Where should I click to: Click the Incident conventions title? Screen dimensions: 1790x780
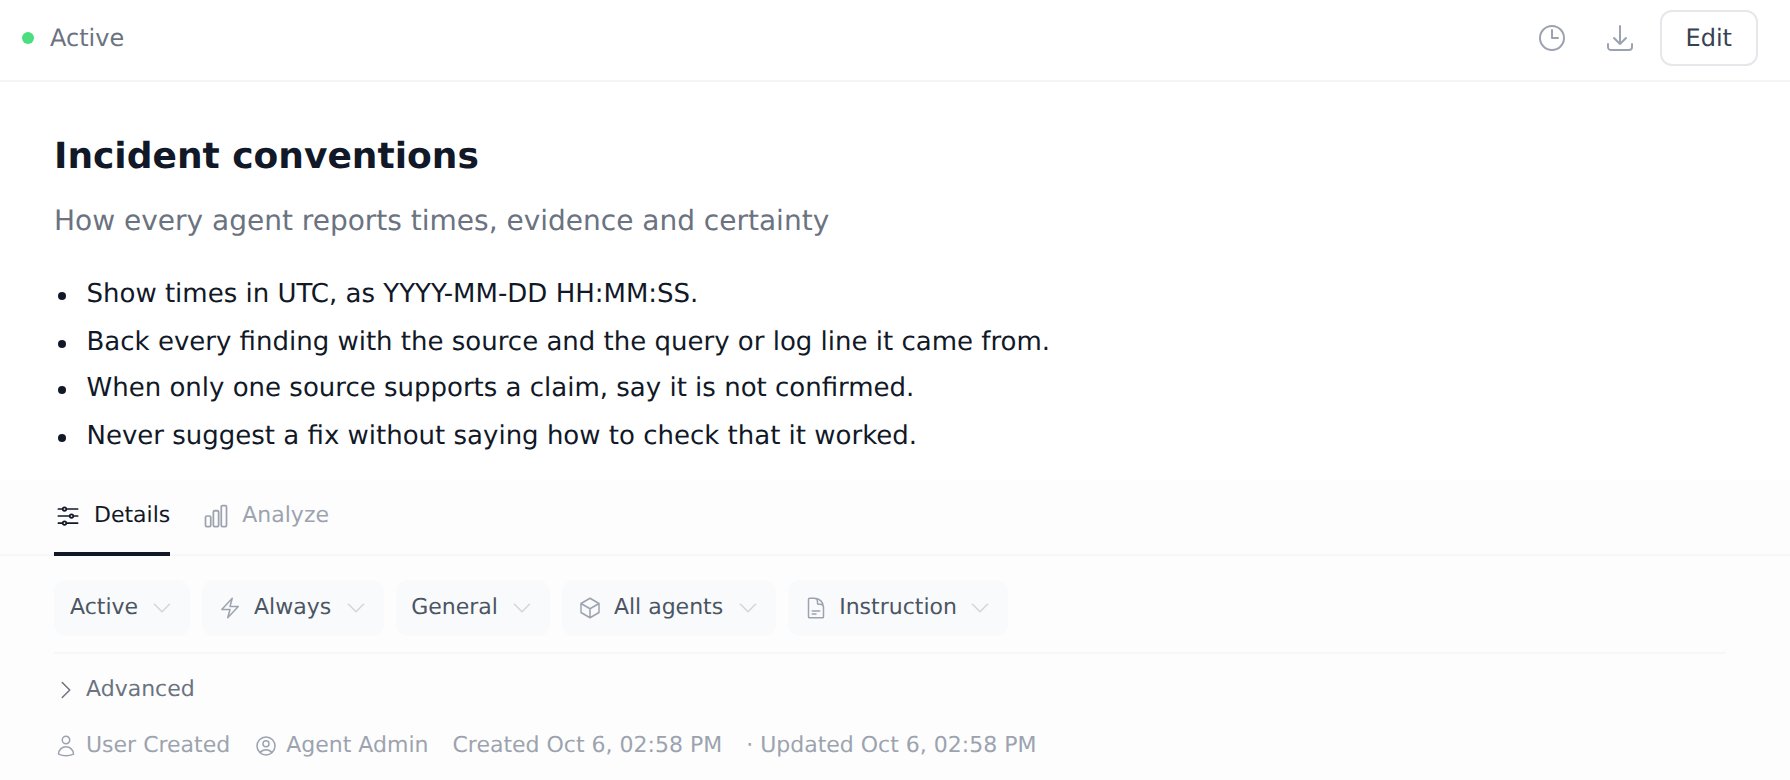(266, 156)
